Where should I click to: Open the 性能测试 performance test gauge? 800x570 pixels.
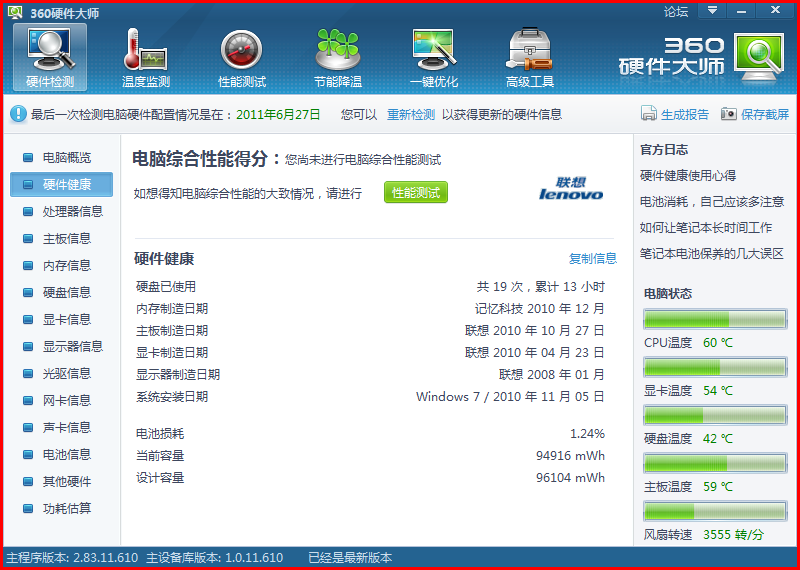[242, 57]
